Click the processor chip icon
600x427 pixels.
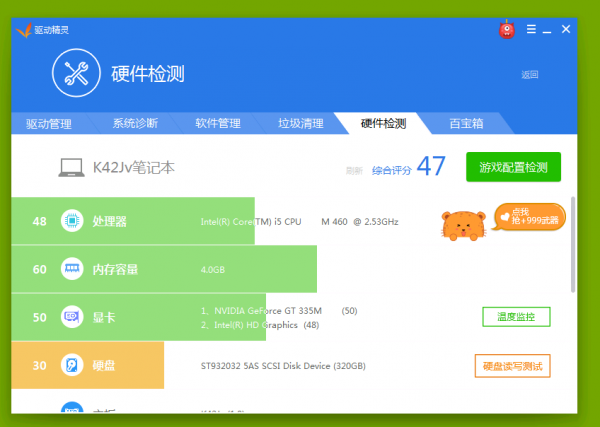tap(72, 221)
